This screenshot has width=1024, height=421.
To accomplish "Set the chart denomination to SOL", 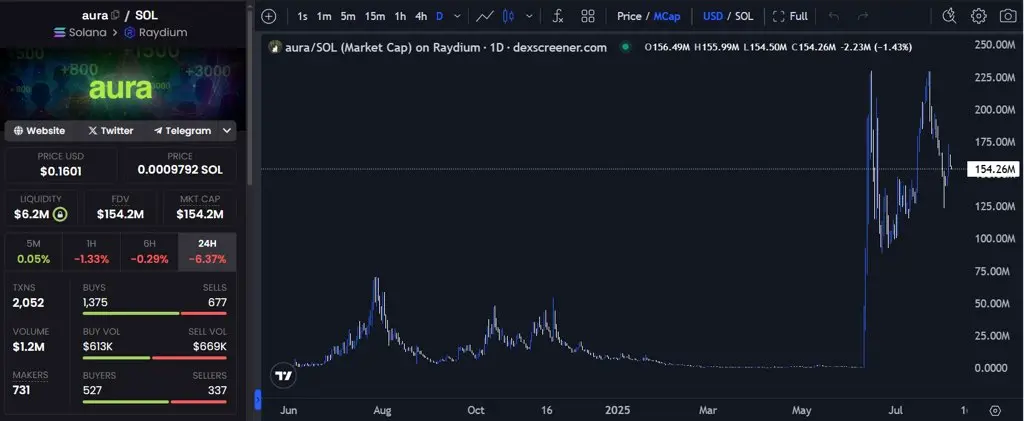I will (x=744, y=16).
